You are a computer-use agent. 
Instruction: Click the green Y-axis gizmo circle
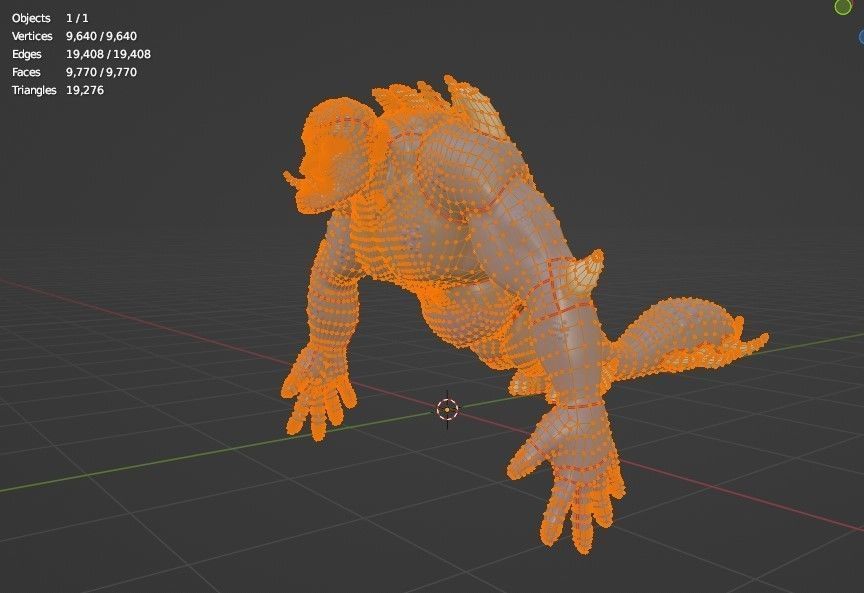pos(843,7)
